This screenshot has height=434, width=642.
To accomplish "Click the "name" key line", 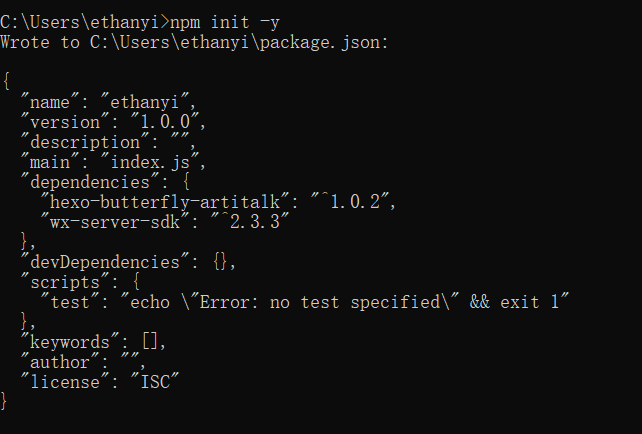I will [109, 102].
